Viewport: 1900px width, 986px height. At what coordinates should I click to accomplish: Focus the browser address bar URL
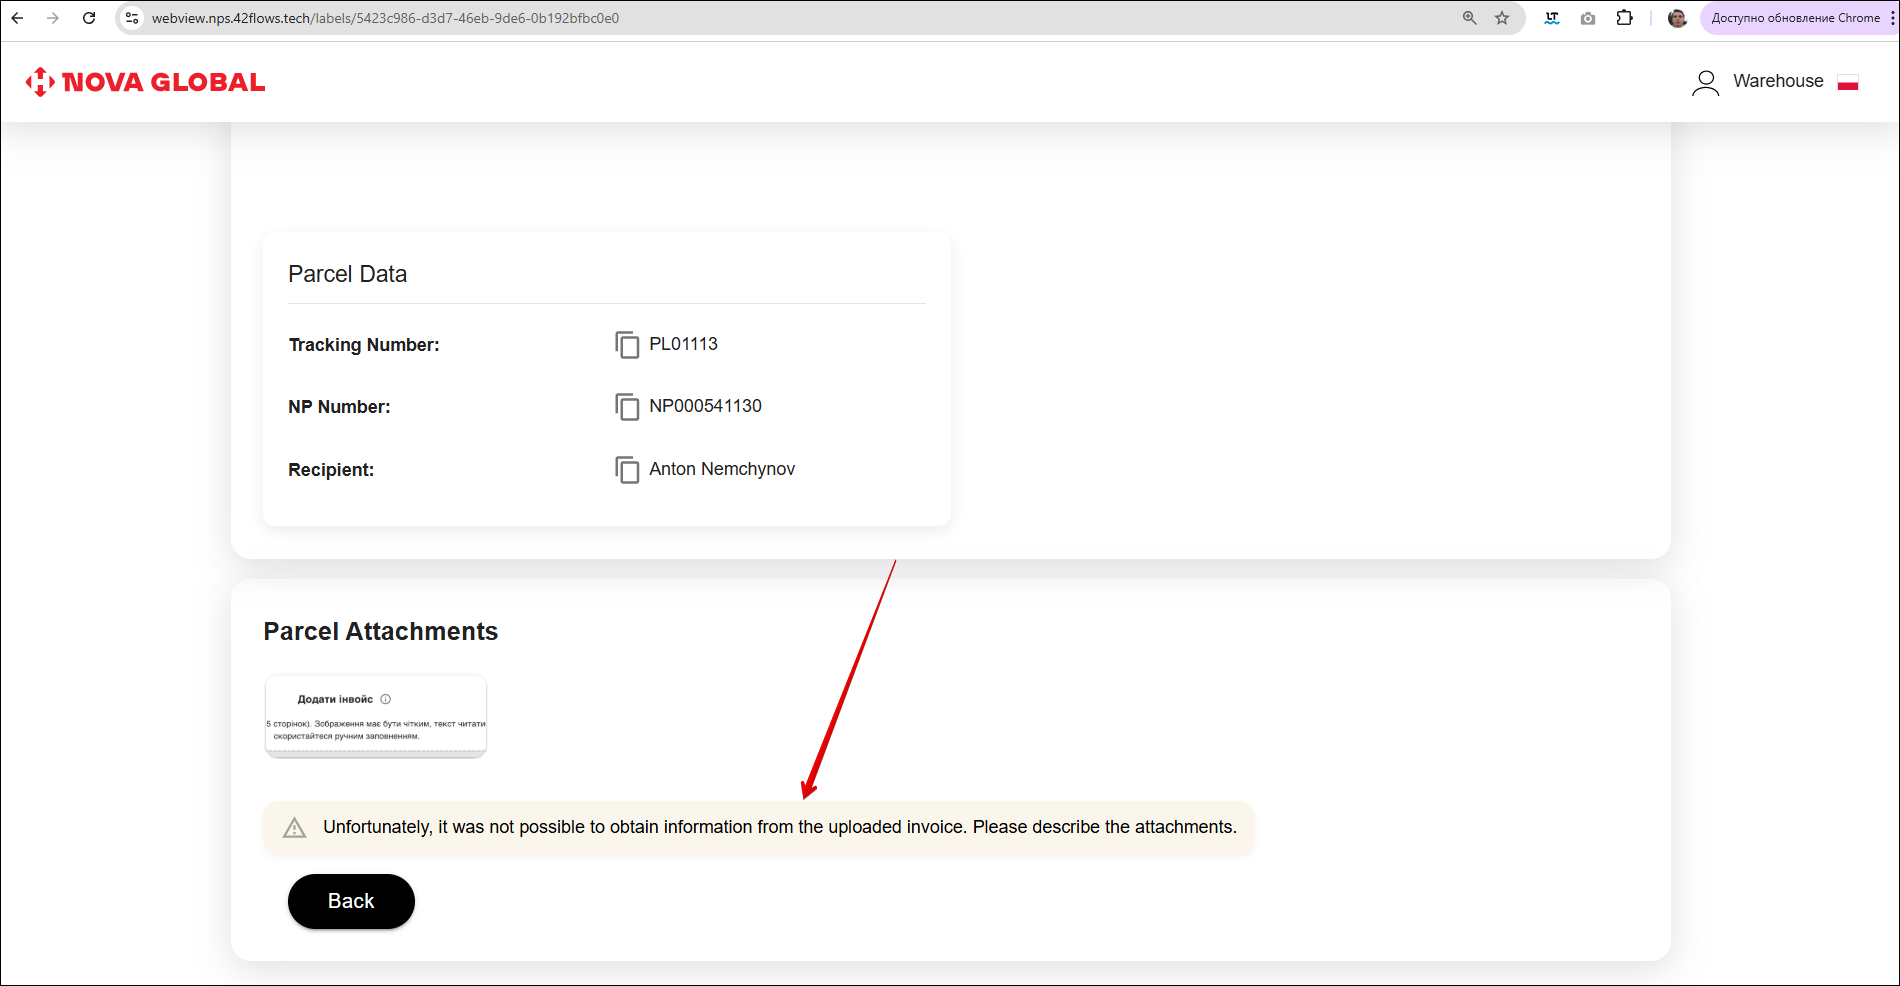(700, 18)
